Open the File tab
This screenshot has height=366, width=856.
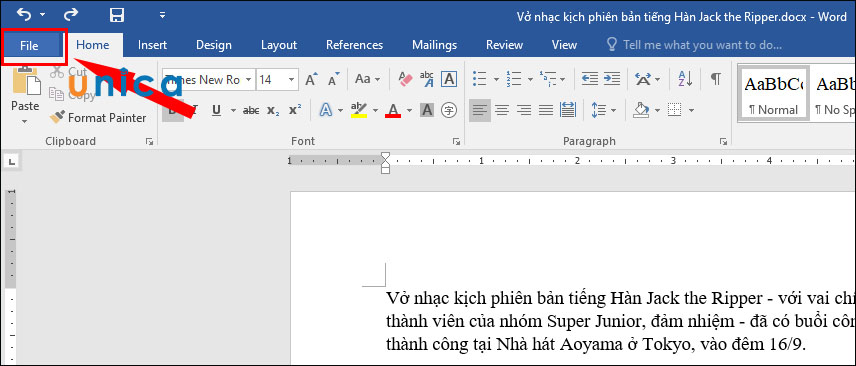click(x=29, y=45)
